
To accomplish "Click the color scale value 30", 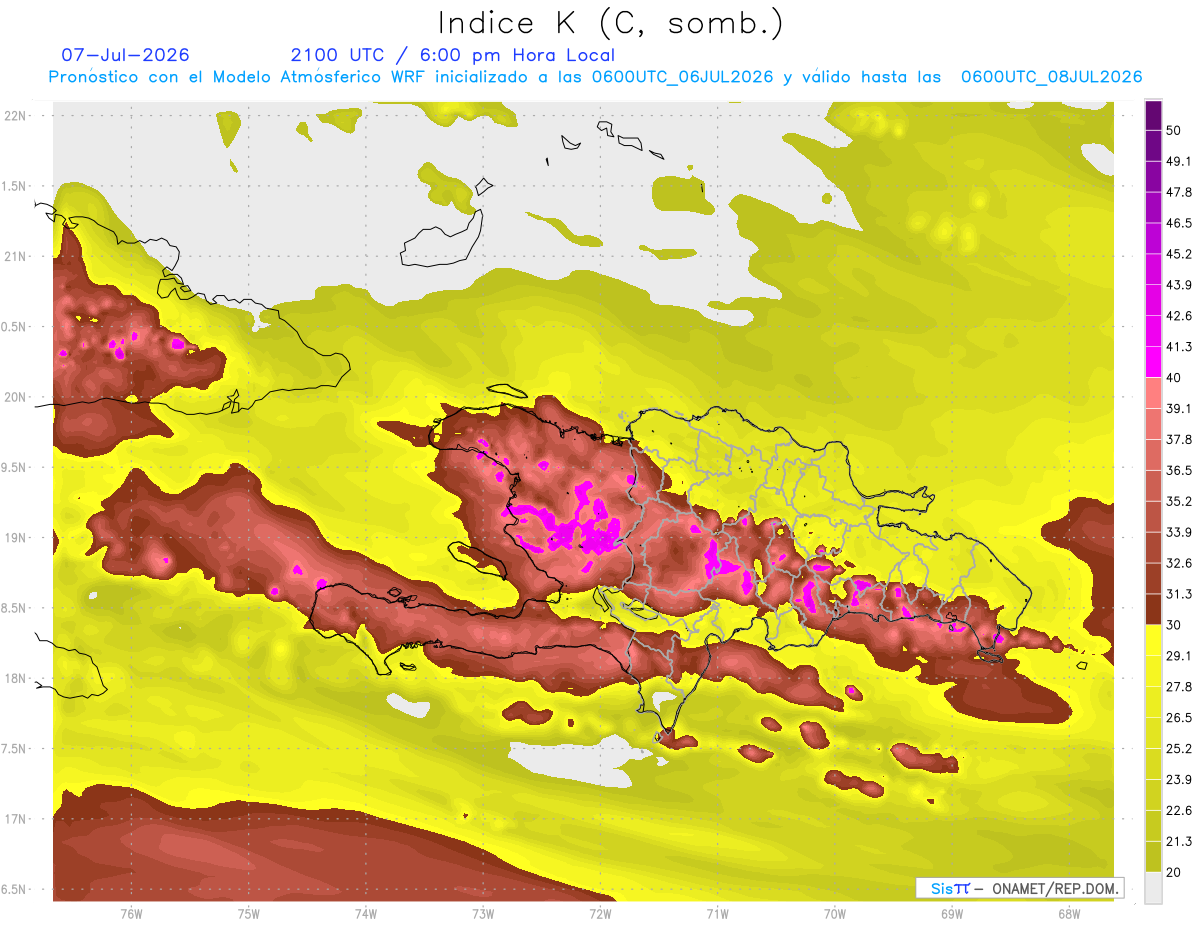I will (x=1174, y=625).
